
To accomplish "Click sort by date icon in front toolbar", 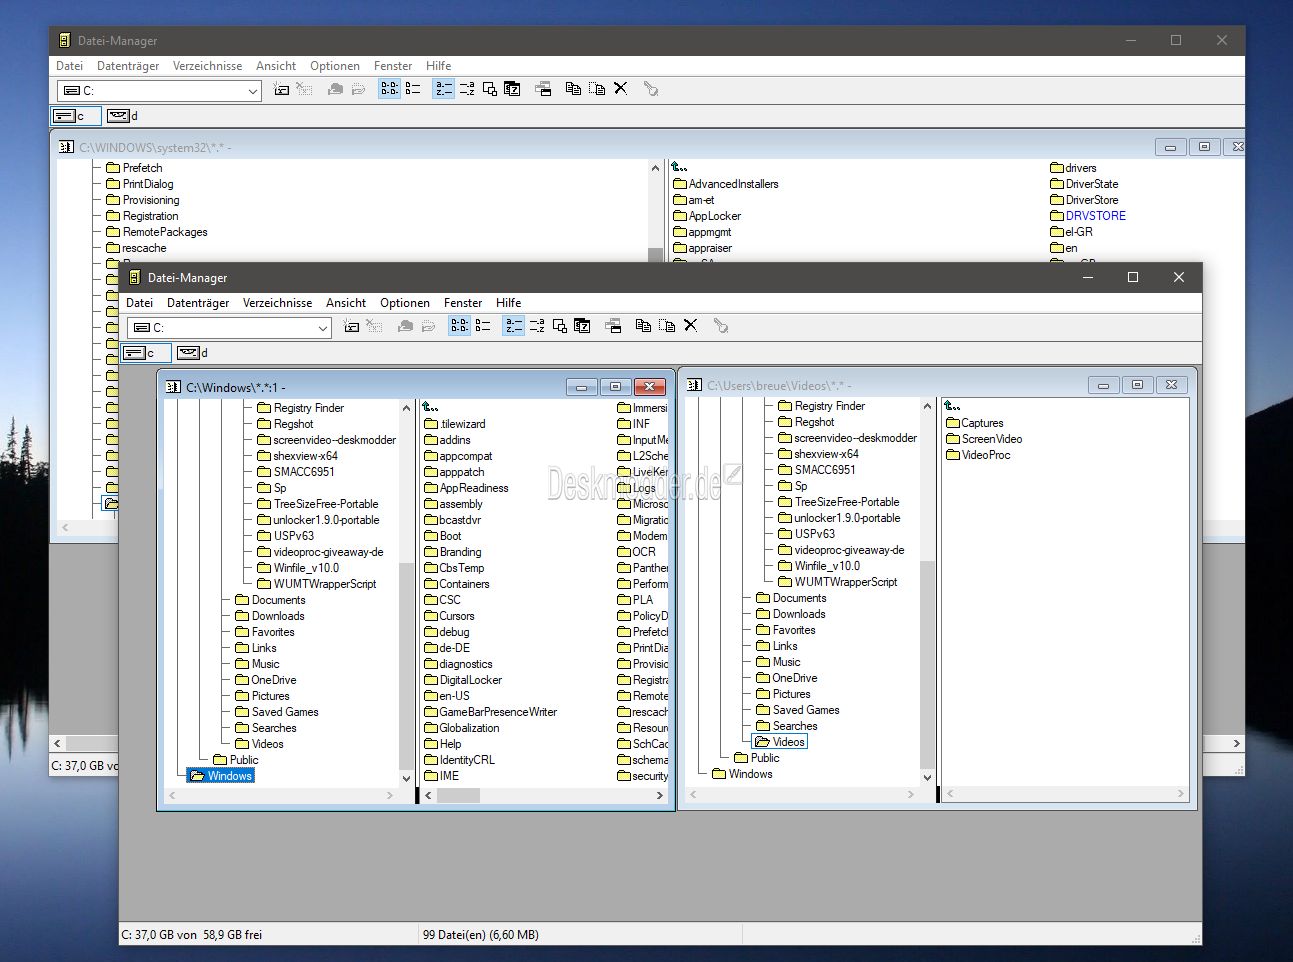I will (582, 326).
